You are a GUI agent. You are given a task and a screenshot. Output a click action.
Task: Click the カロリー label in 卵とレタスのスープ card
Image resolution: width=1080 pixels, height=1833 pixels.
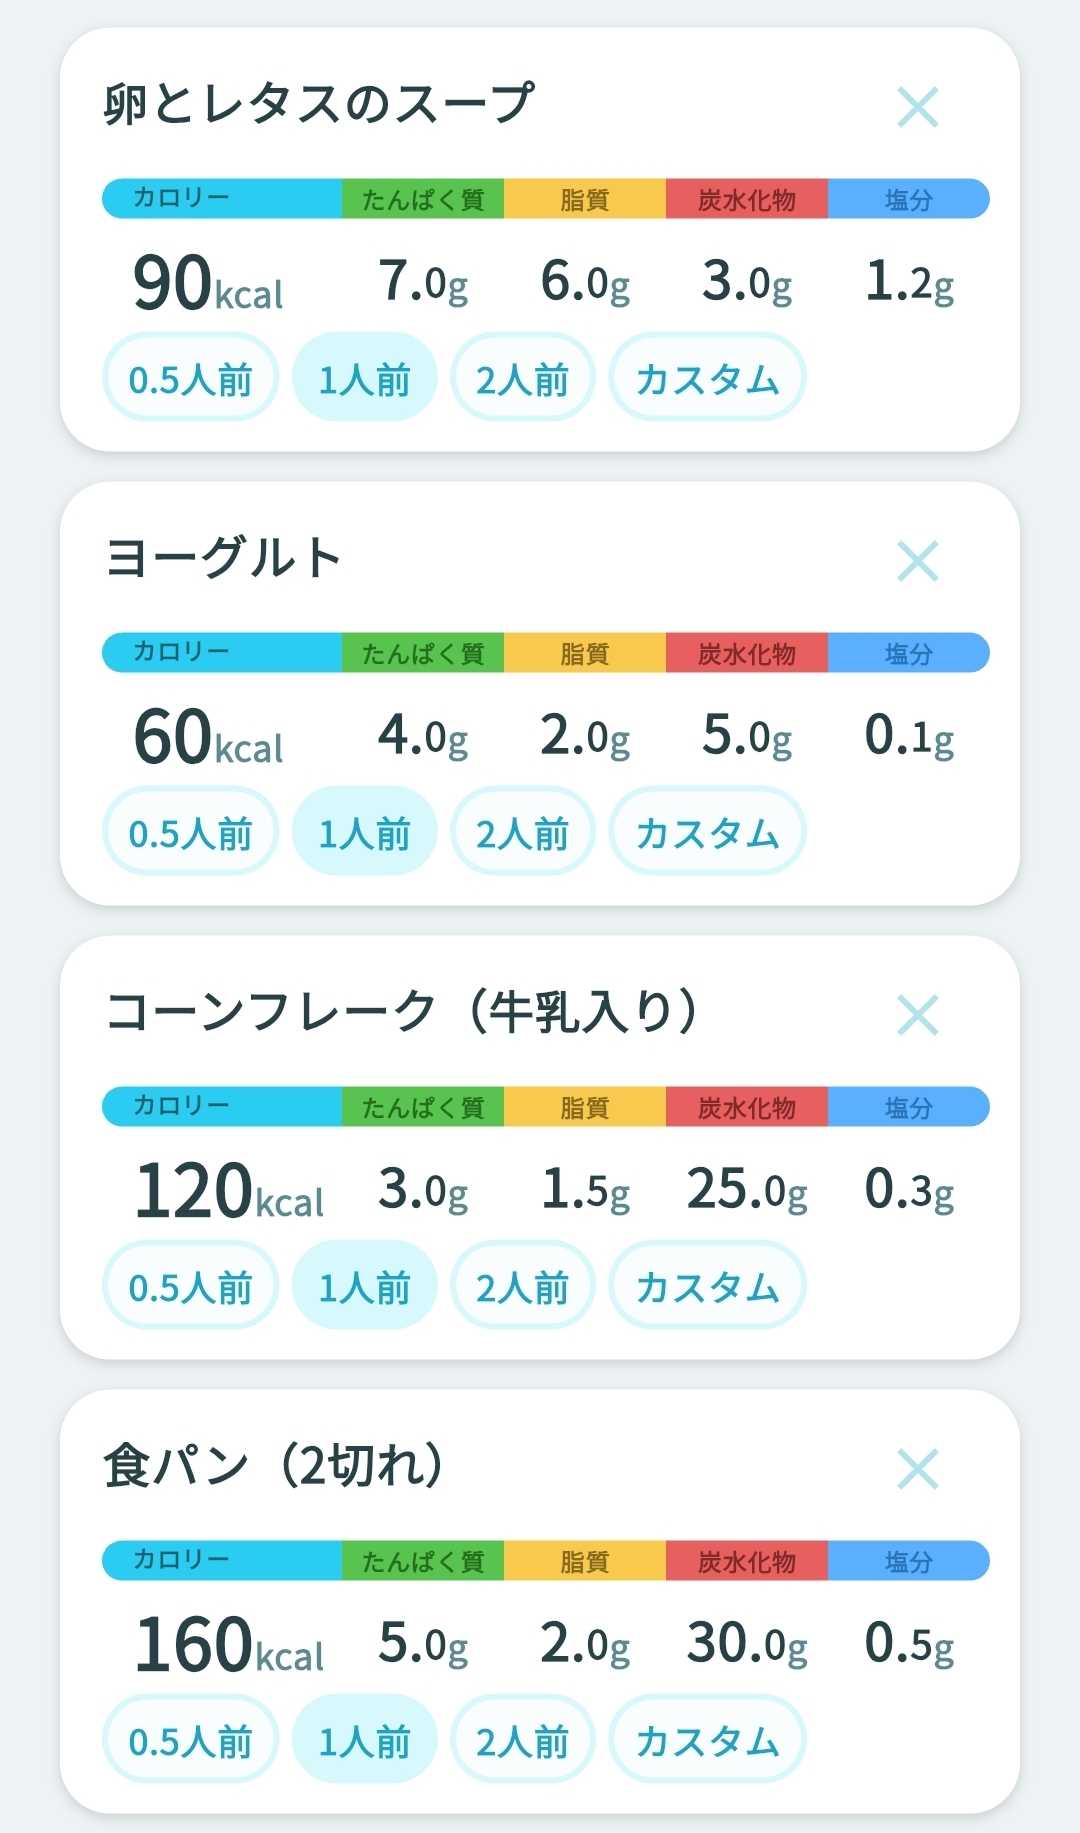tap(181, 198)
